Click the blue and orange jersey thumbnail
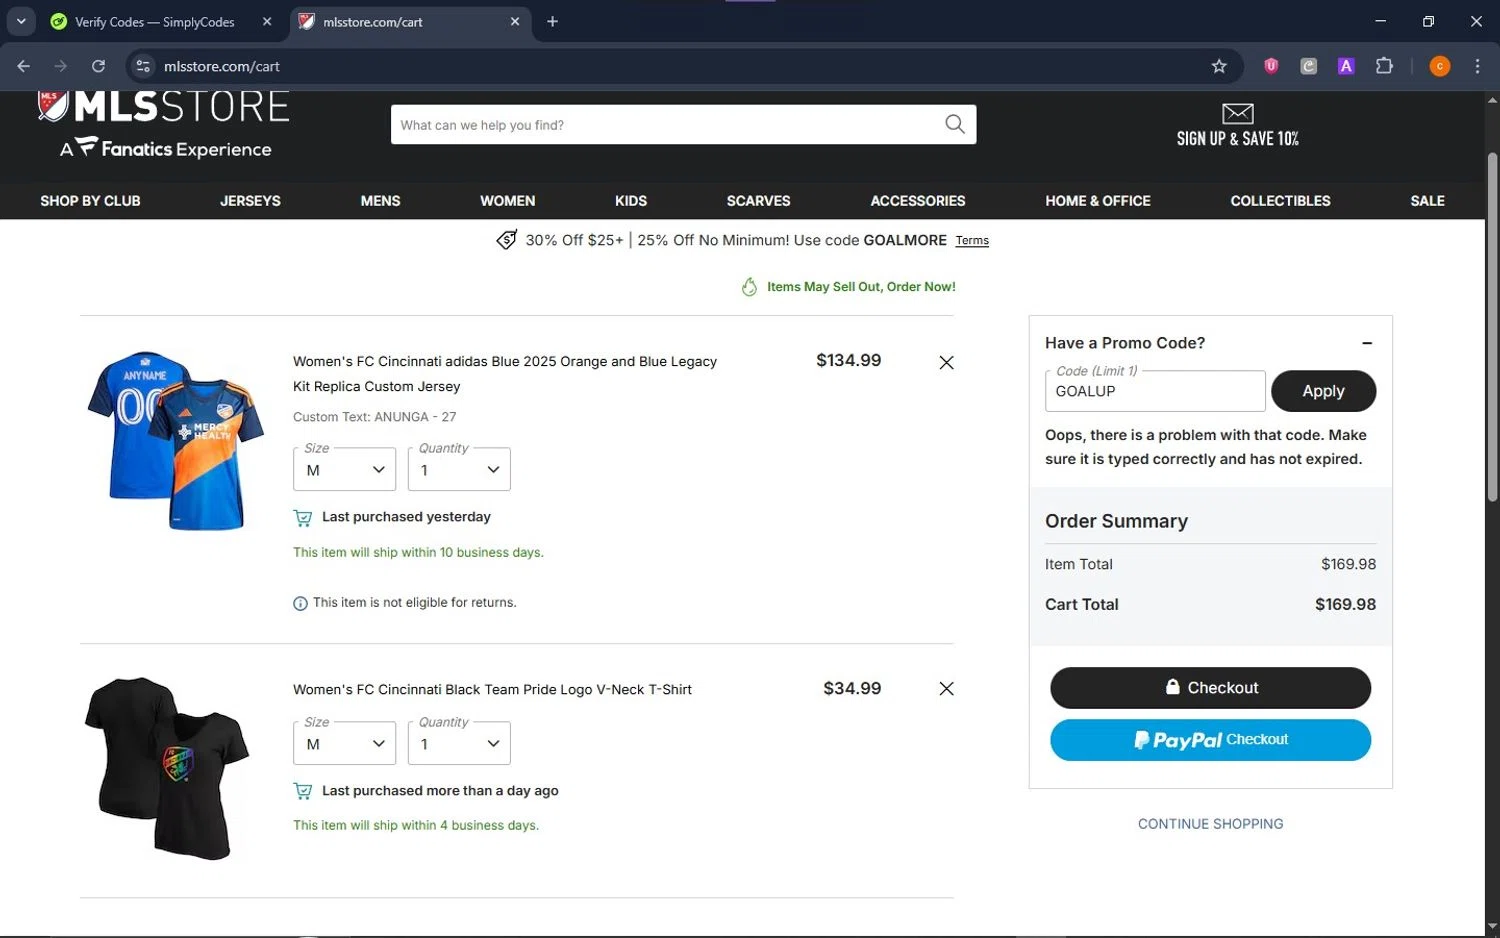Viewport: 1500px width, 938px height. coord(175,440)
